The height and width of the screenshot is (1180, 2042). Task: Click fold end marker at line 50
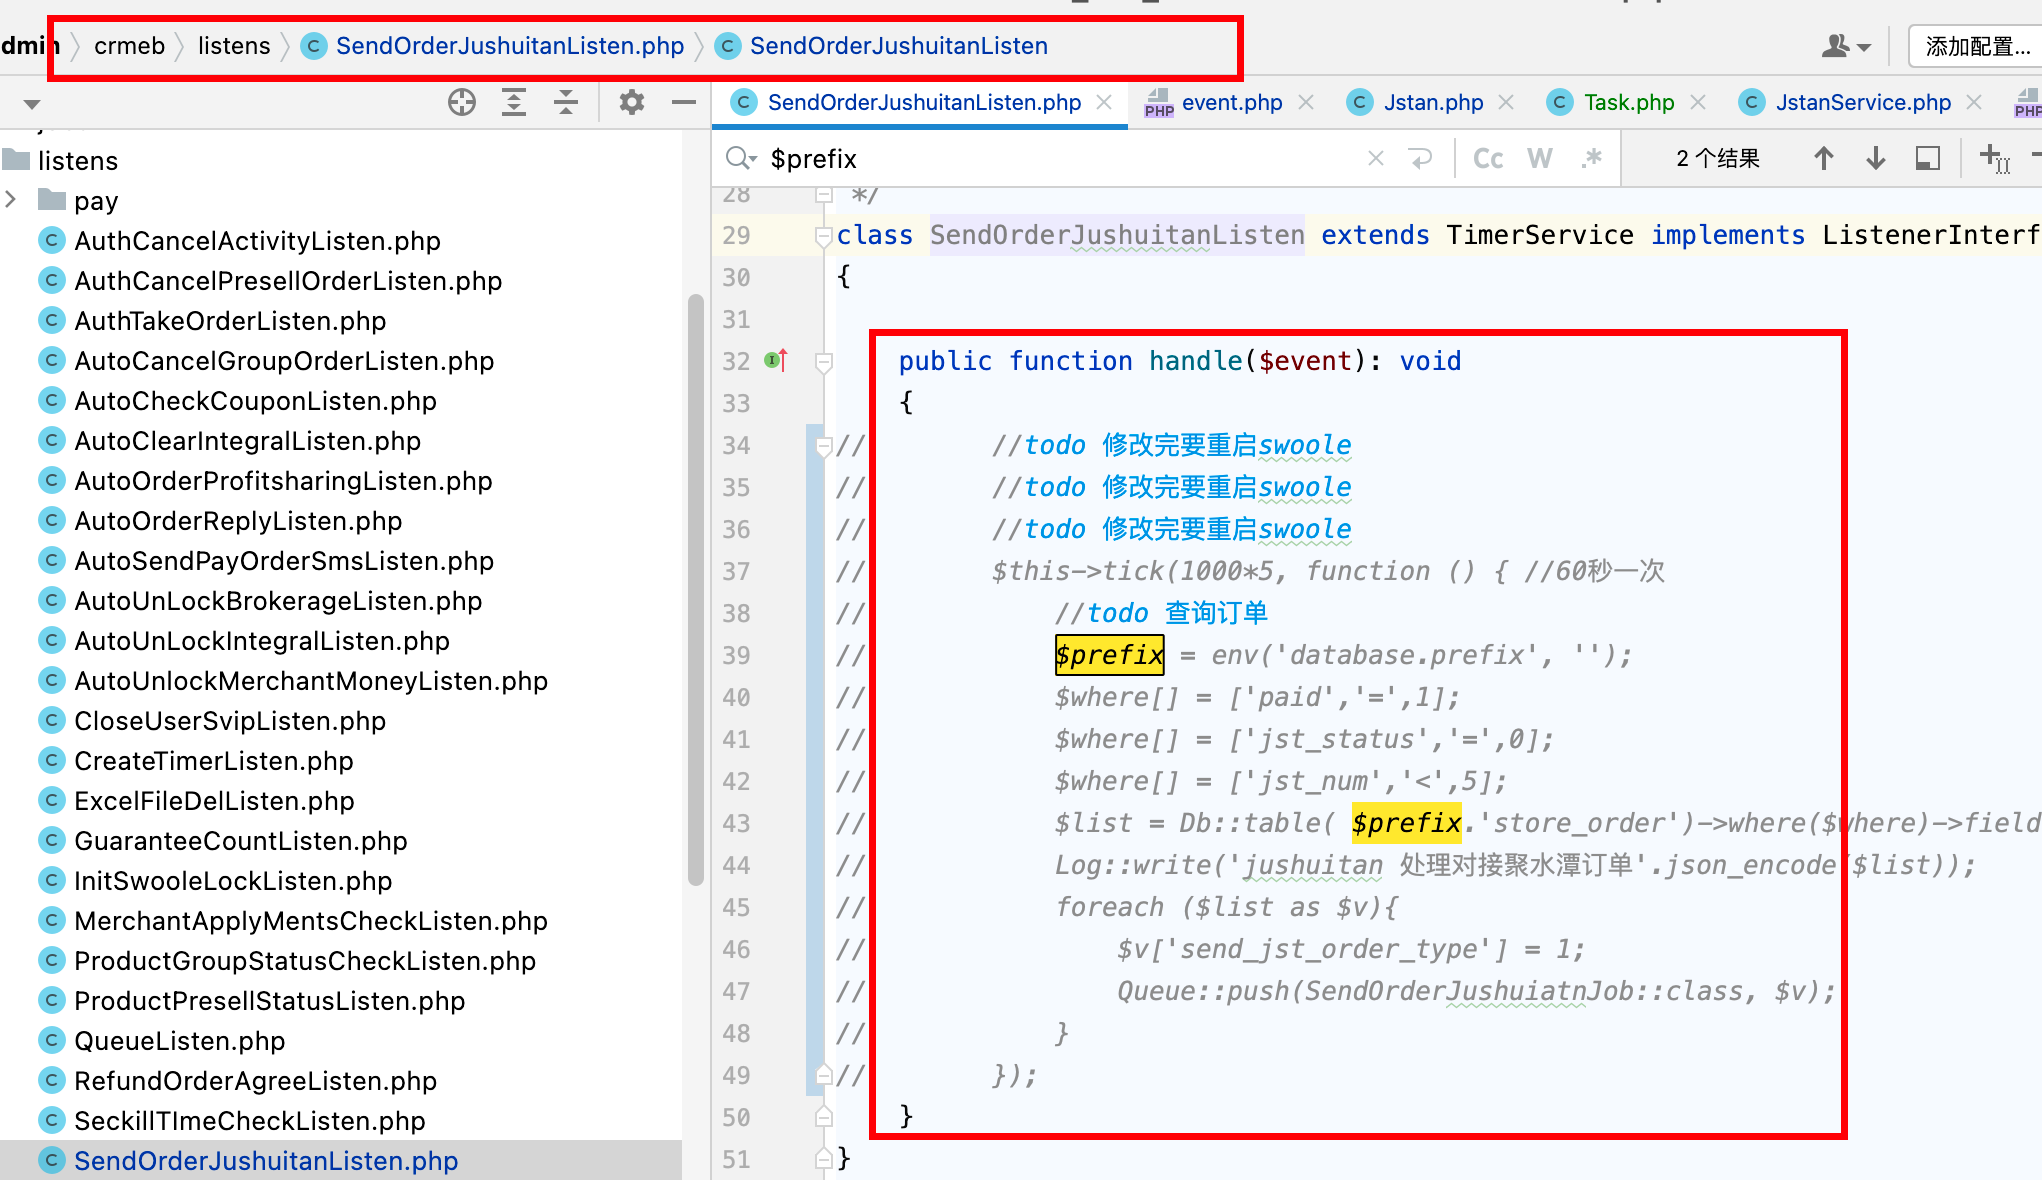point(824,1117)
